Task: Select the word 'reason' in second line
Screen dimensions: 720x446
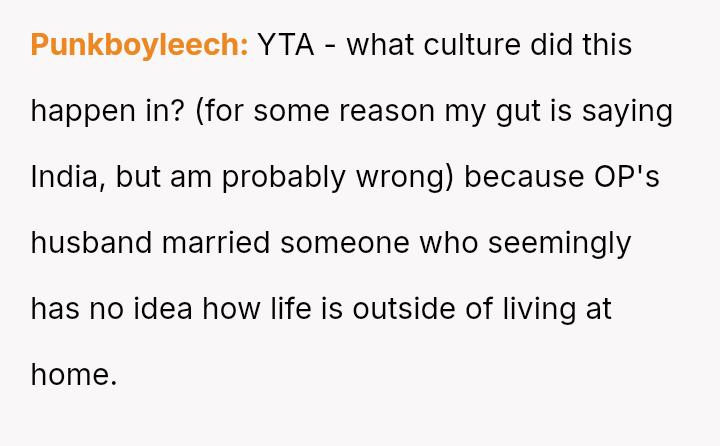Action: (x=387, y=112)
